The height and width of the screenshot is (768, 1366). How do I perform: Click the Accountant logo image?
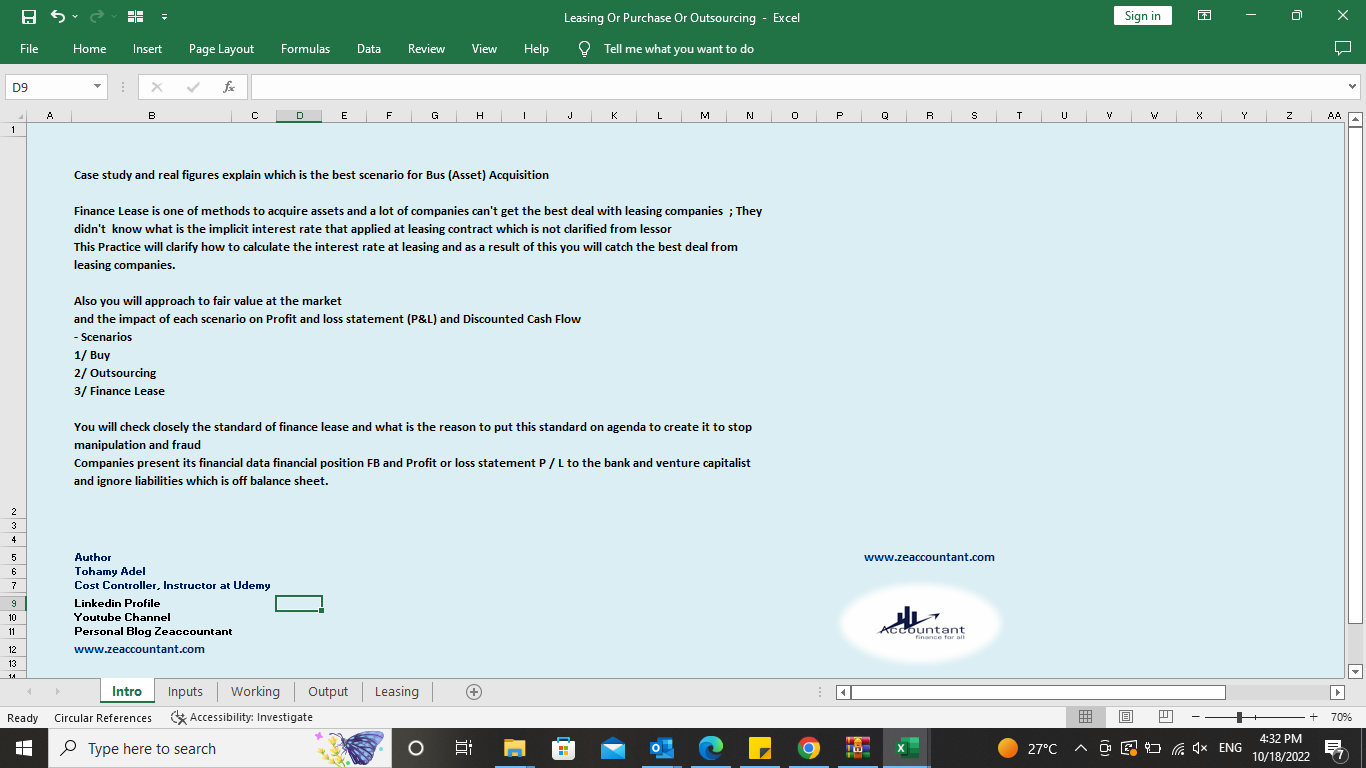921,623
